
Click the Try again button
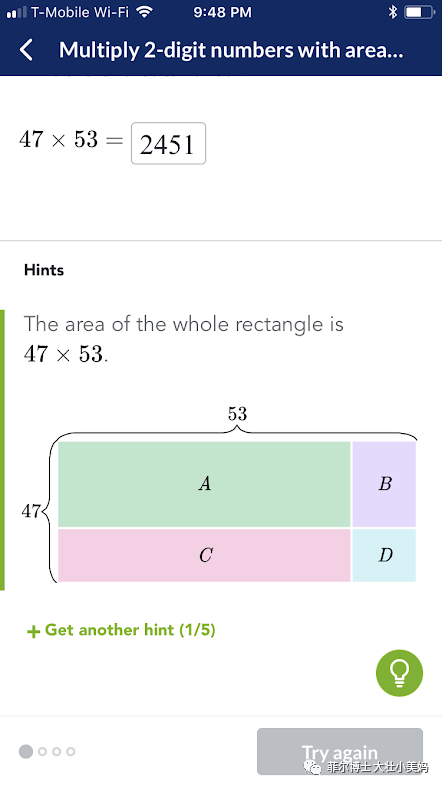point(340,751)
